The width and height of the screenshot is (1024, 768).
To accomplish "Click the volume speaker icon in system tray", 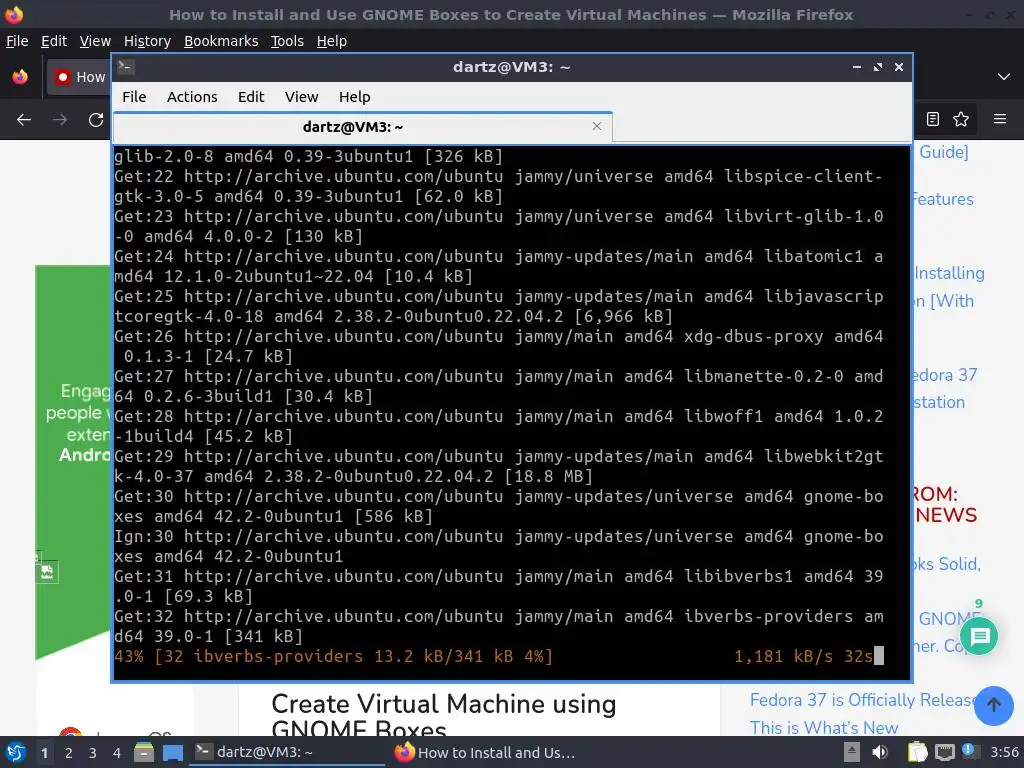I will [x=880, y=752].
